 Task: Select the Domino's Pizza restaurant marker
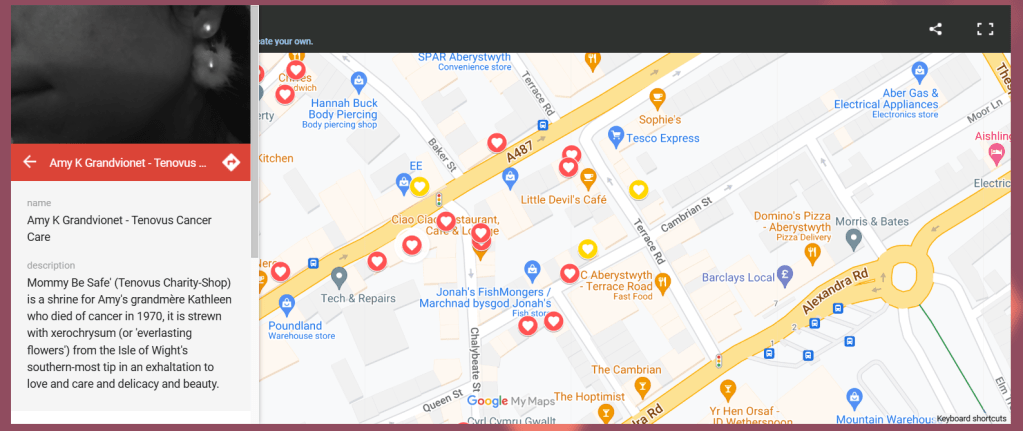click(x=812, y=254)
